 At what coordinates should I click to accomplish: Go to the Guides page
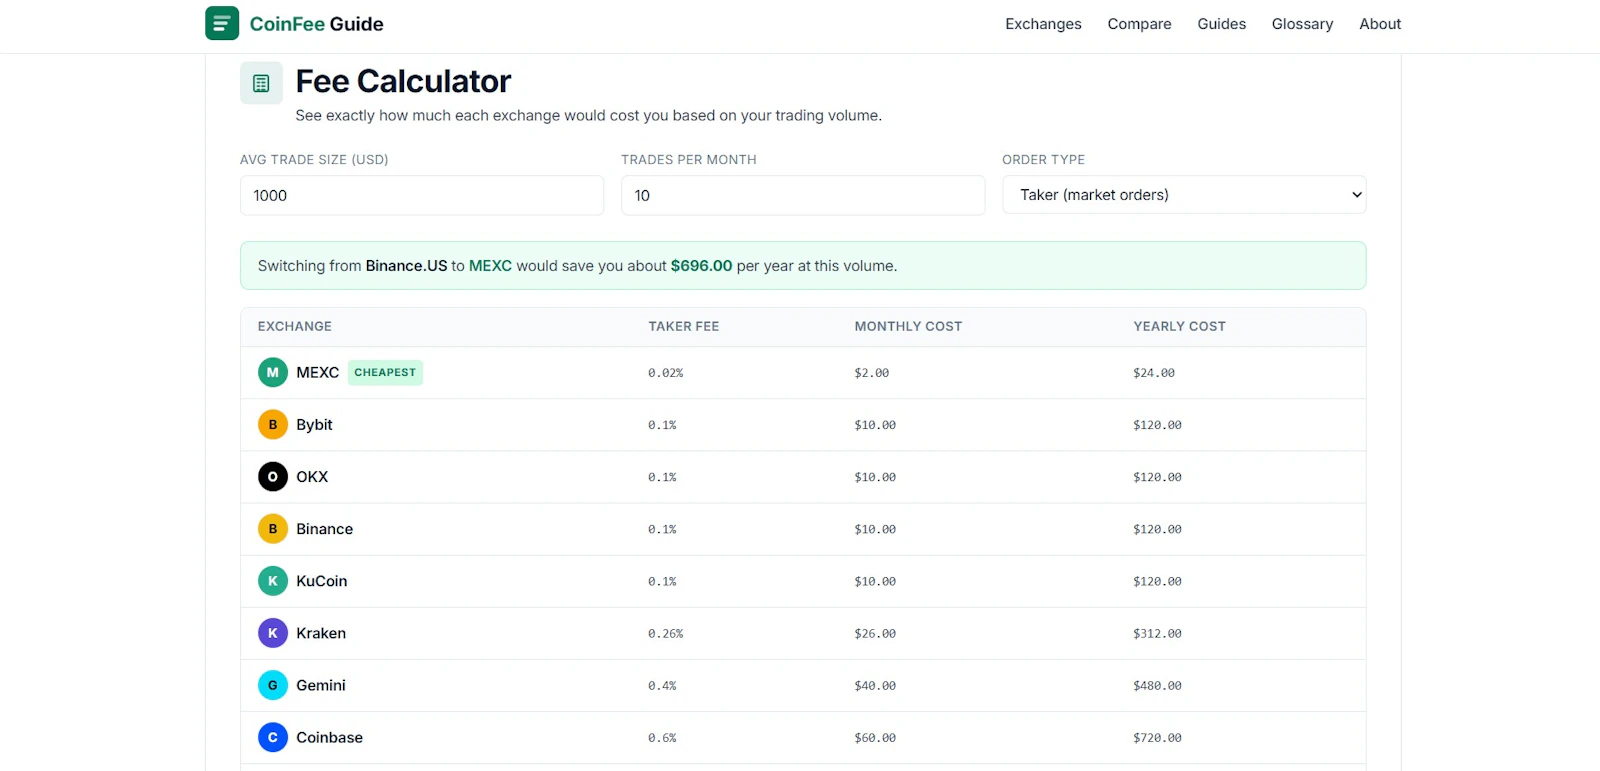(x=1221, y=24)
